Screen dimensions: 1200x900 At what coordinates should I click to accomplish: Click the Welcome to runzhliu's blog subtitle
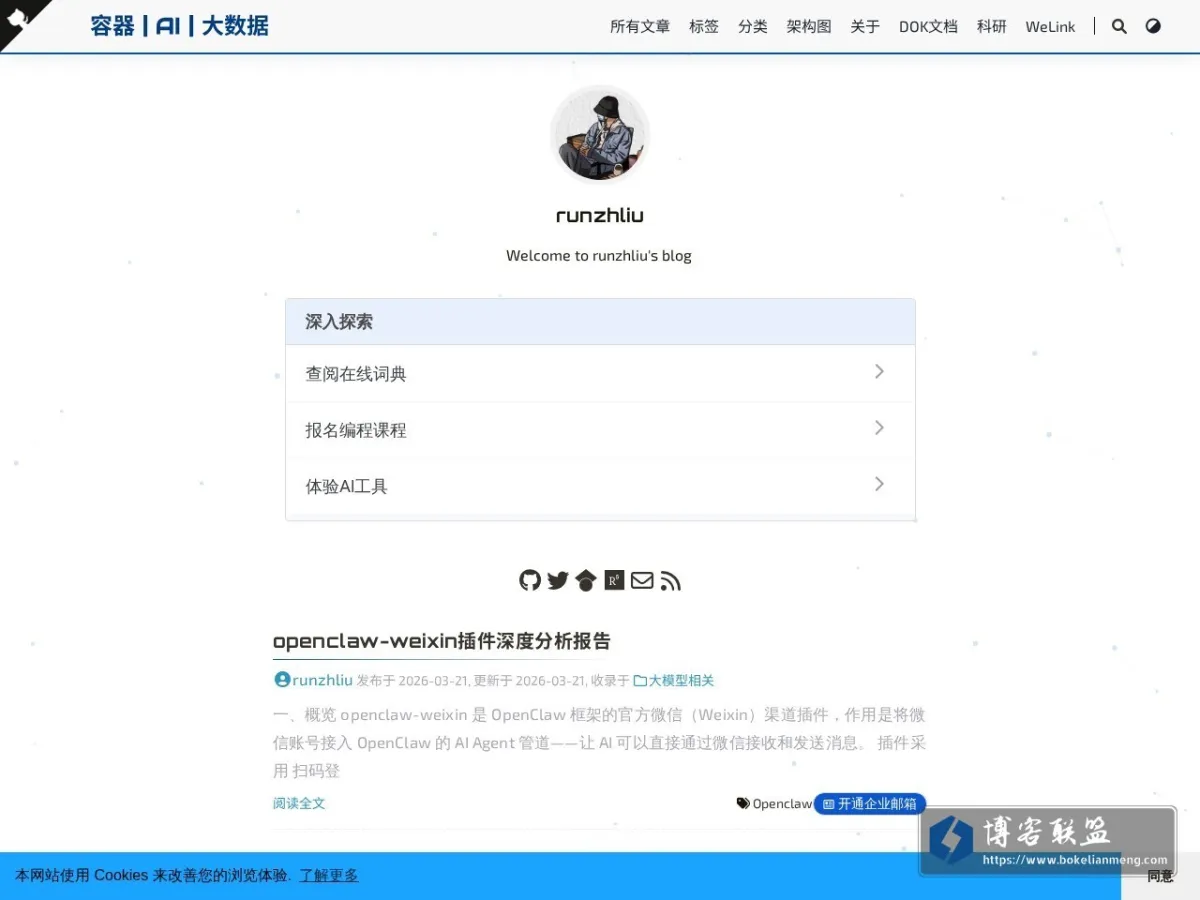pos(599,255)
